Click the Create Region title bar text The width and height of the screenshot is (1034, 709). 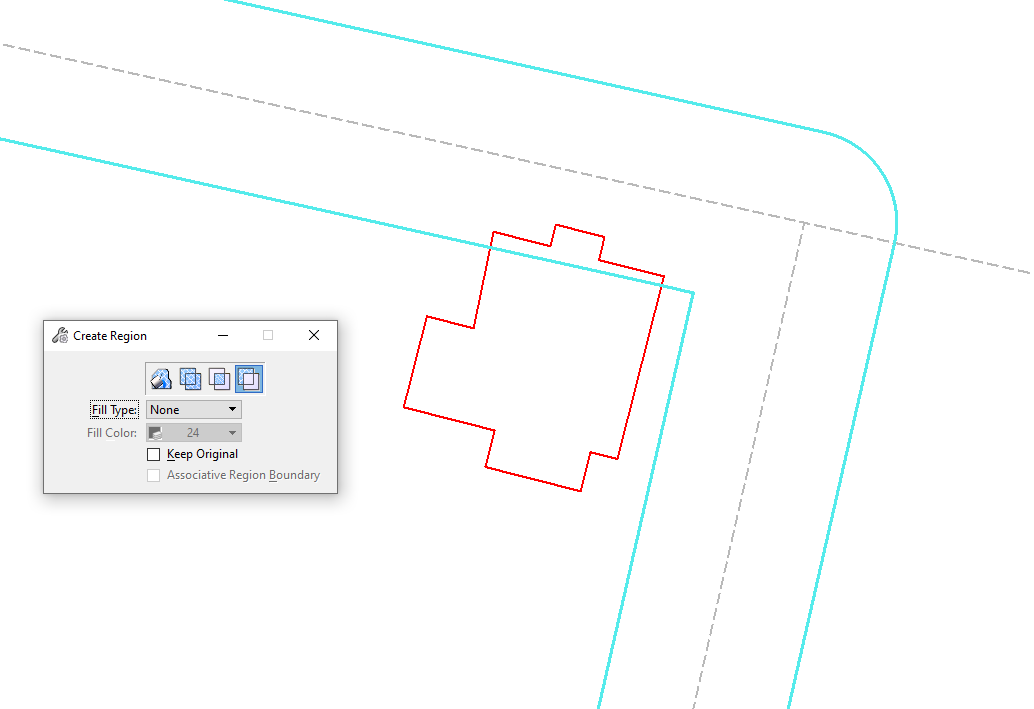pyautogui.click(x=110, y=336)
